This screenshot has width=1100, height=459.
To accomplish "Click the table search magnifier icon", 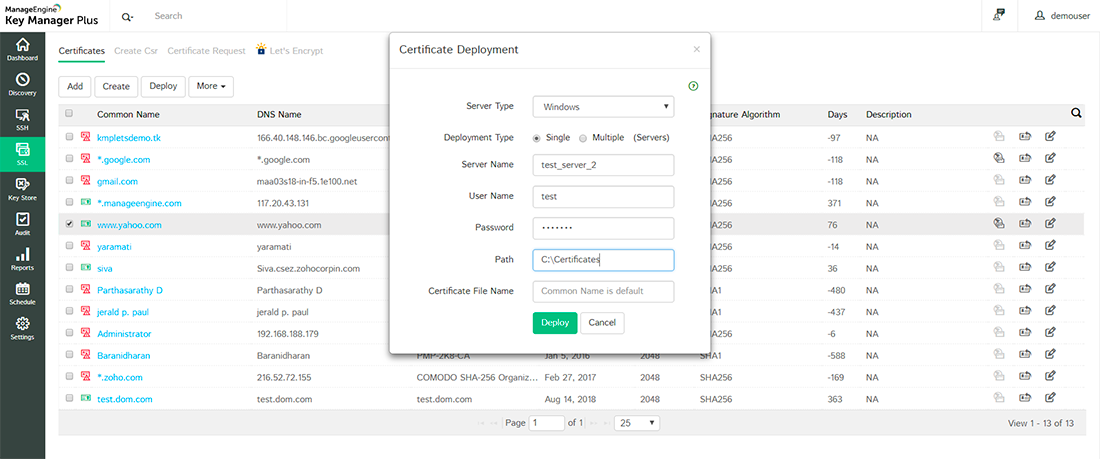I will point(1076,114).
